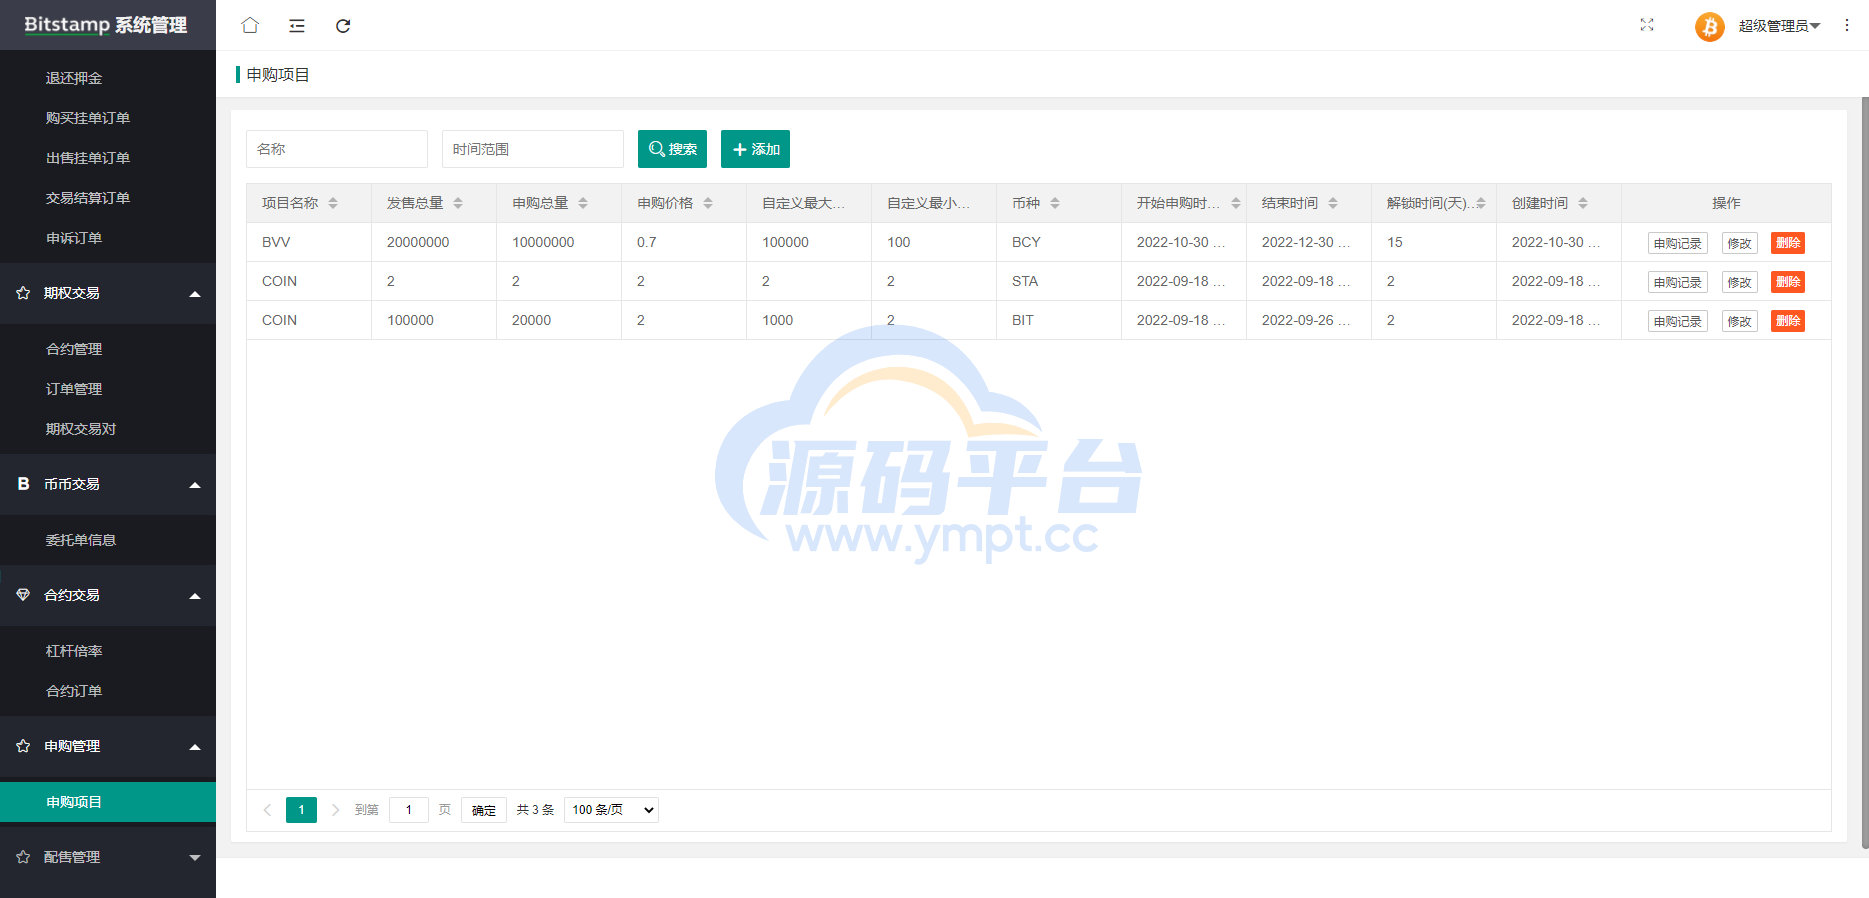1869x898 pixels.
Task: Toggle the sidebar collapse icon
Action: 297,25
